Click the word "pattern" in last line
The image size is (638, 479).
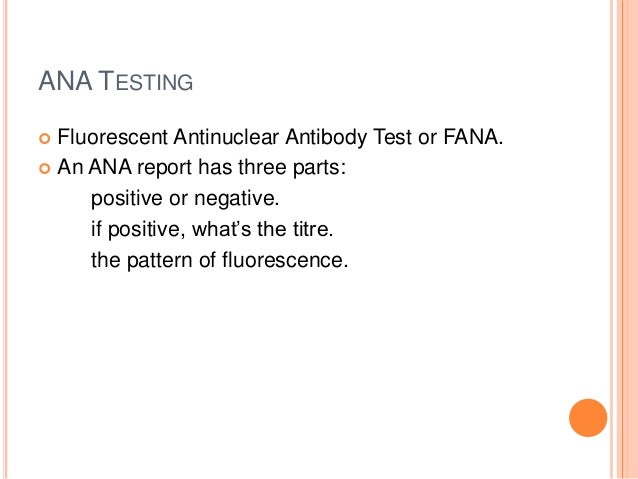pos(160,261)
